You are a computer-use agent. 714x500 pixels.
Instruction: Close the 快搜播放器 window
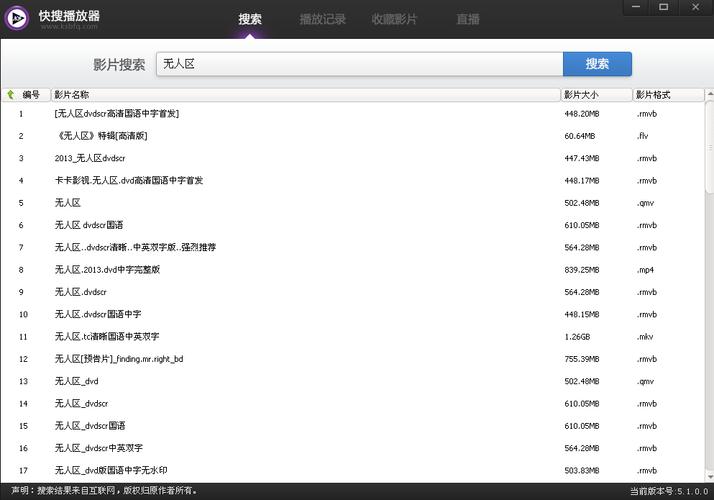[691, 7]
